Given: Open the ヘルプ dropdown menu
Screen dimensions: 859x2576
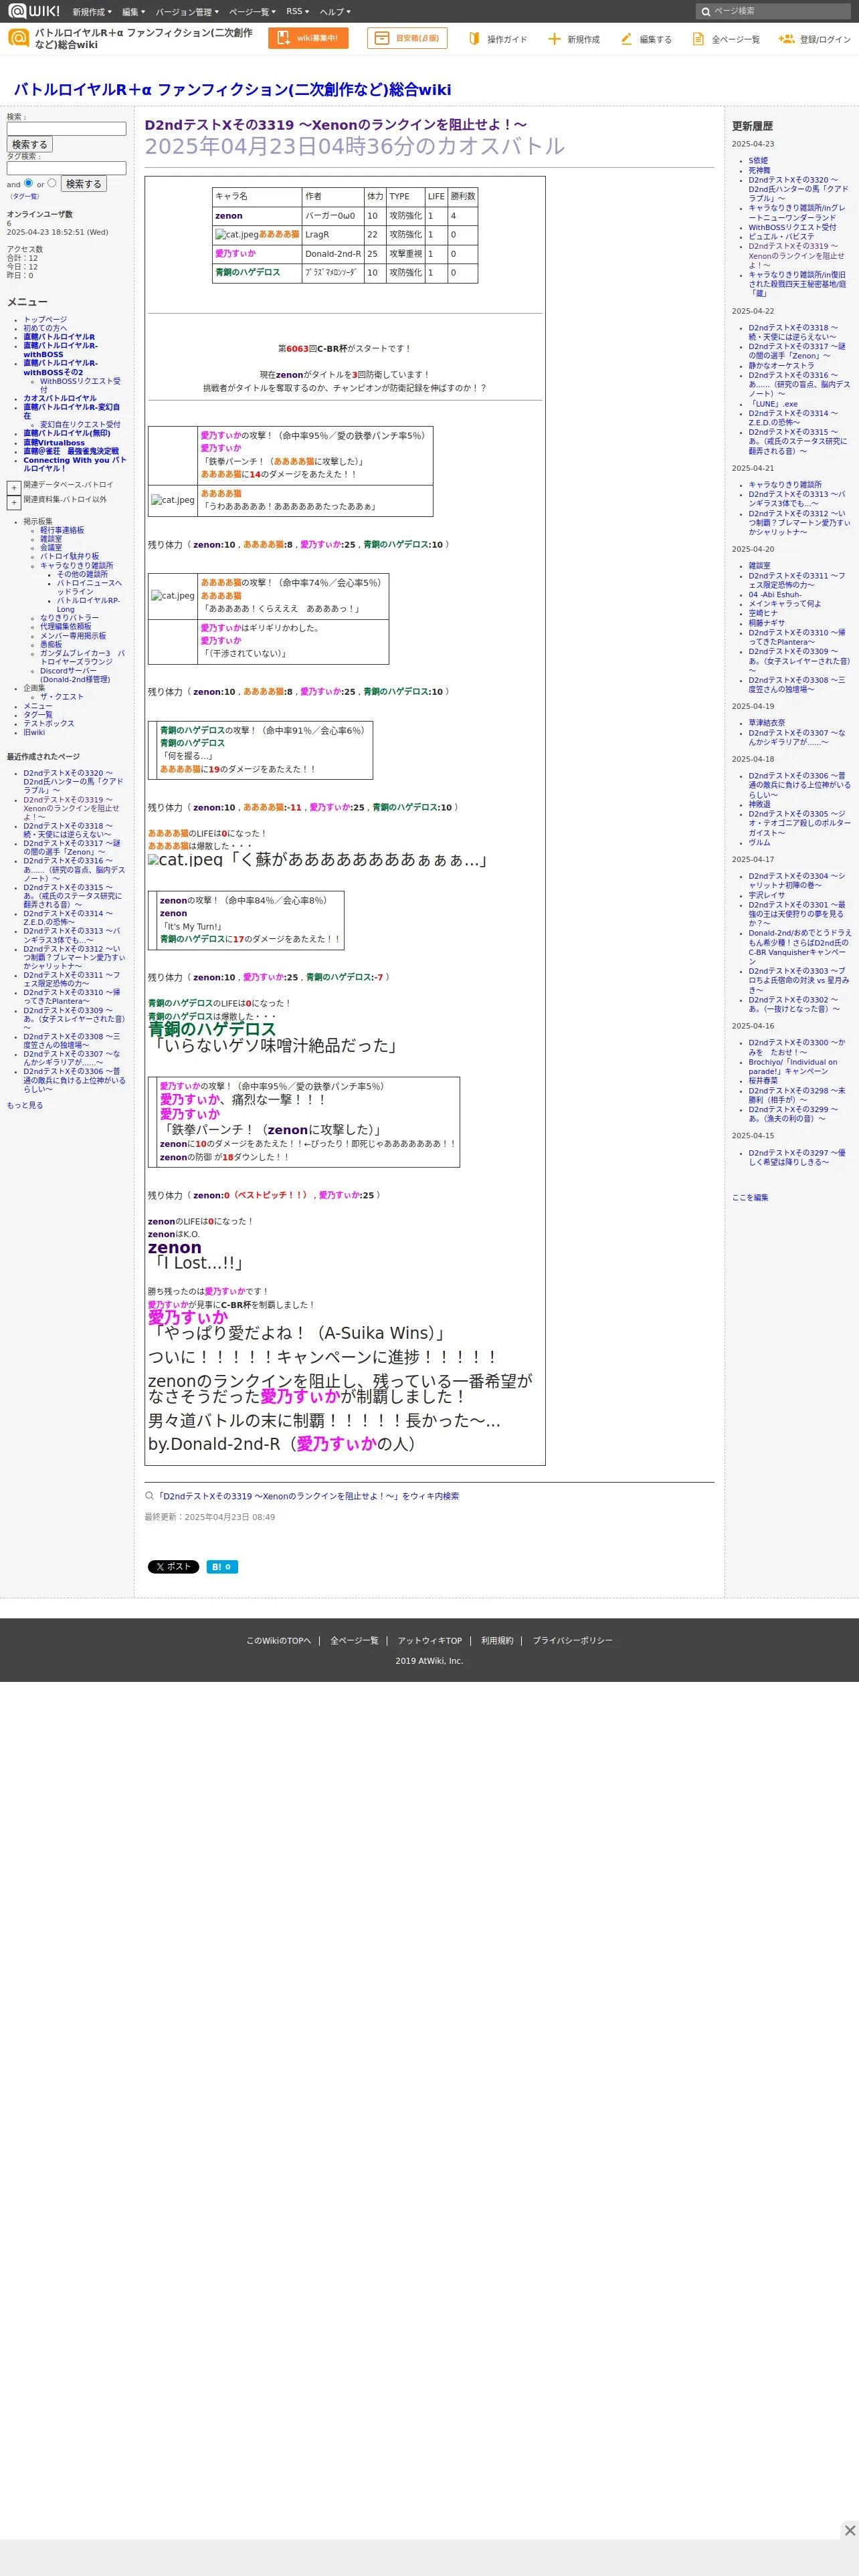Looking at the screenshot, I should pos(335,12).
